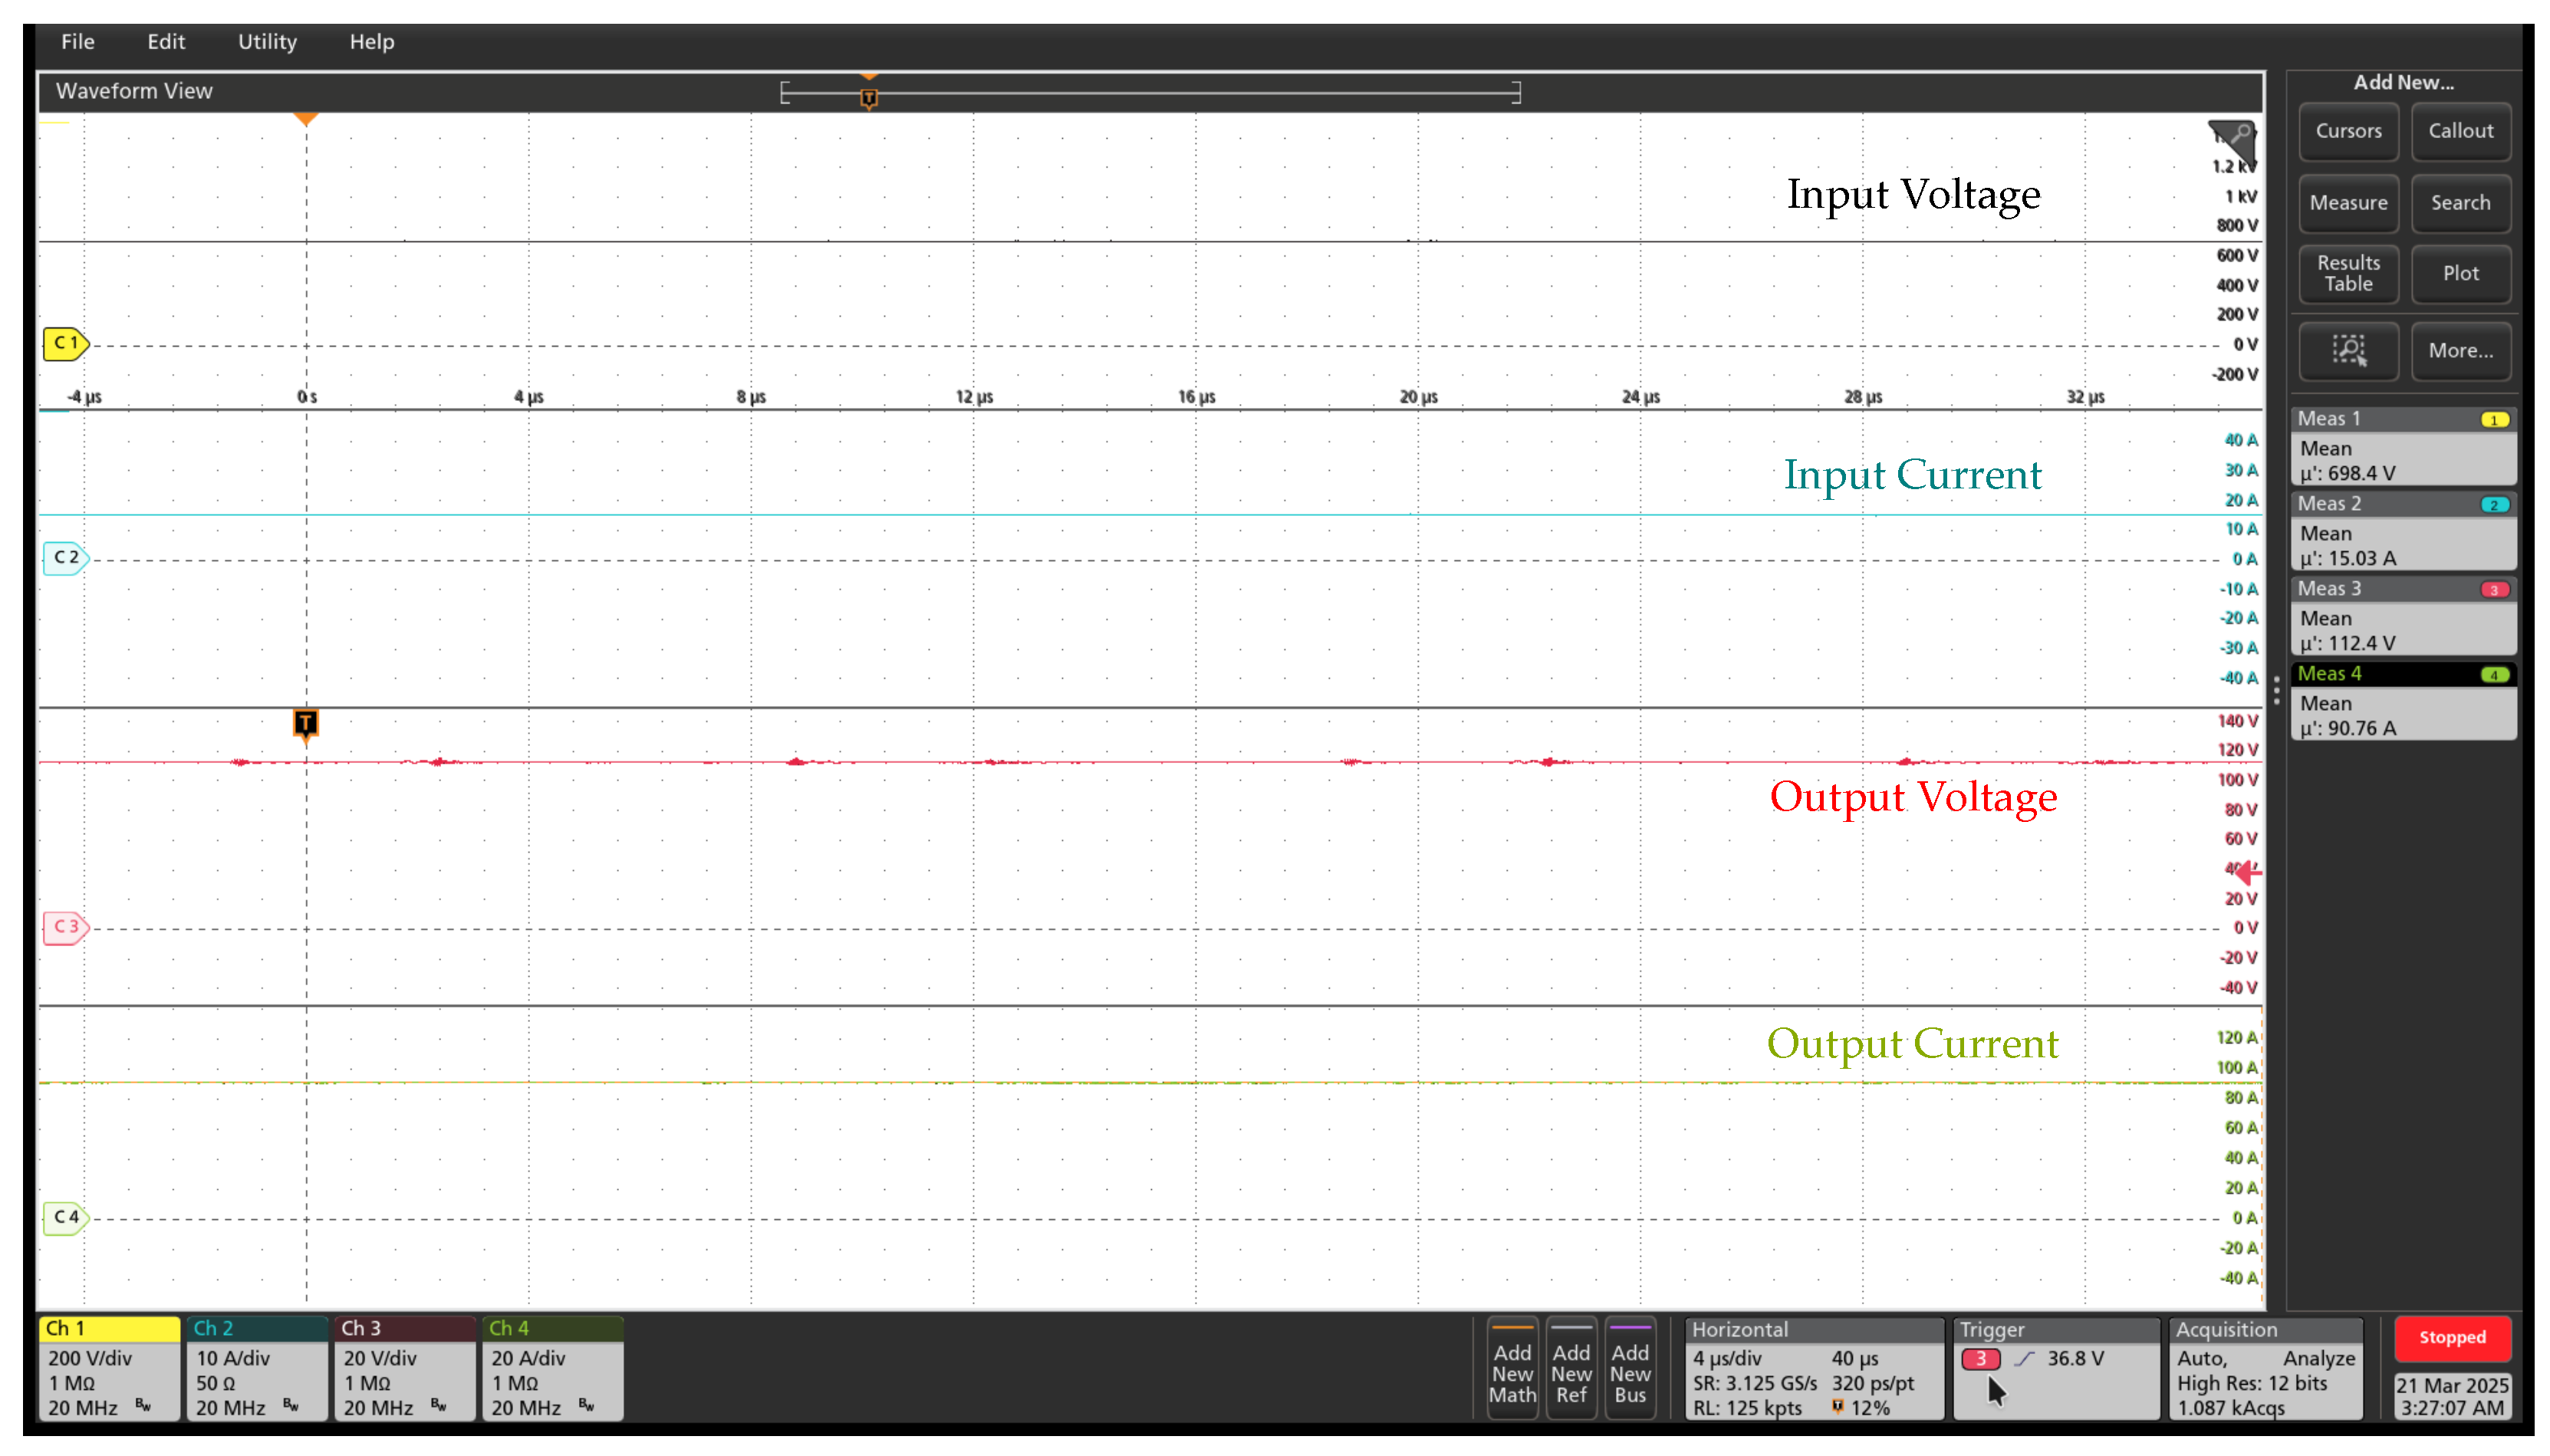Click the Ch 4 bandwidth limit icon
2550x1456 pixels.
[x=586, y=1405]
